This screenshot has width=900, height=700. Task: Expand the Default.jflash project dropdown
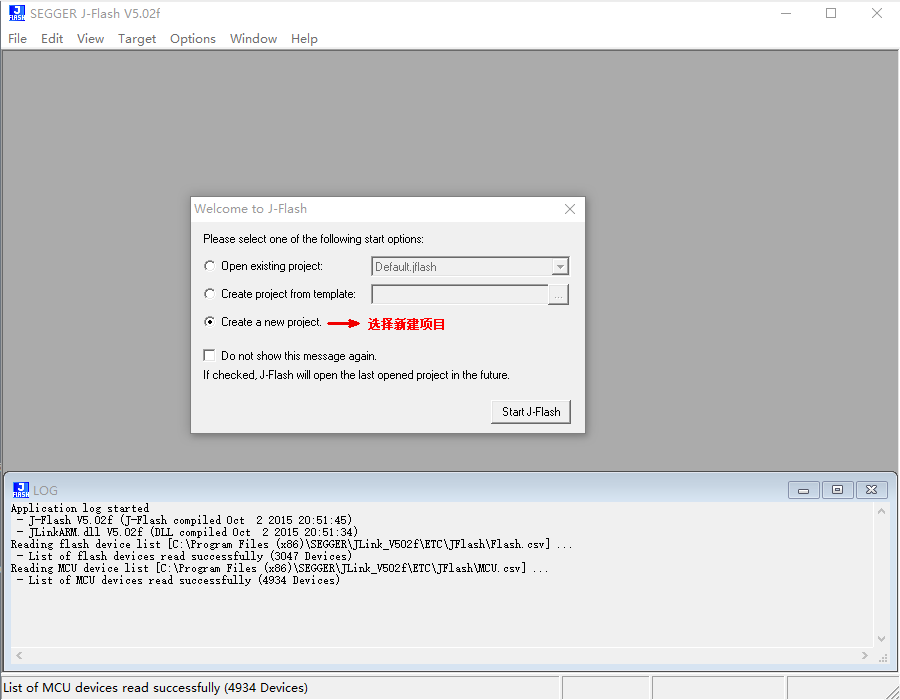click(x=560, y=267)
